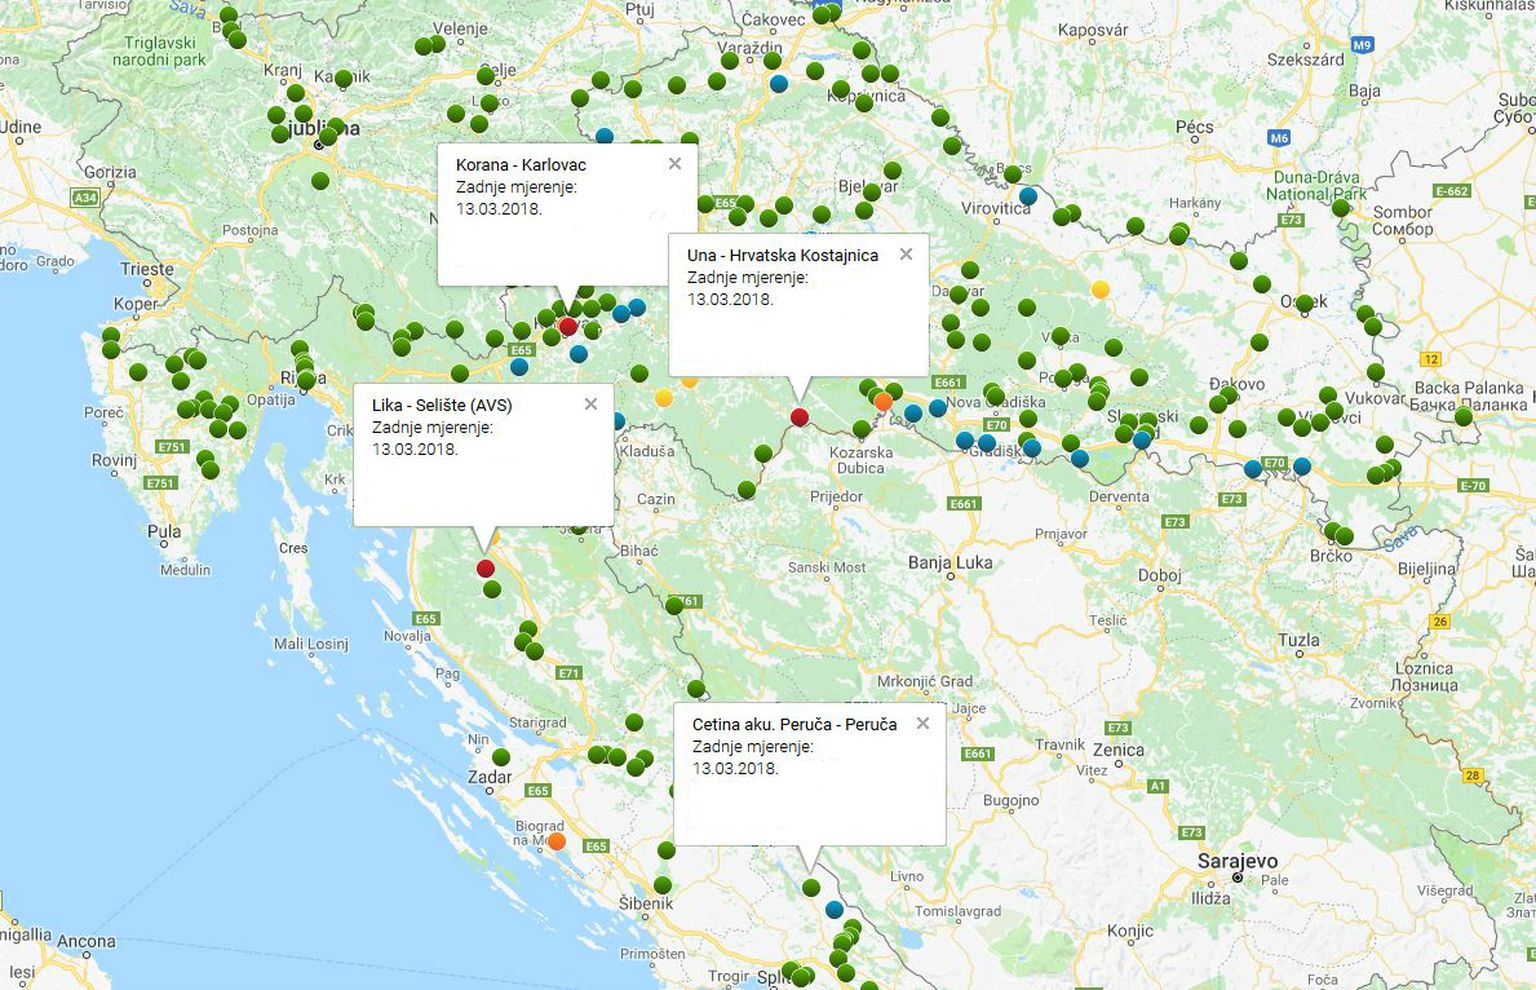The height and width of the screenshot is (990, 1536).
Task: Click the blue marker just below the Cetina Peruča marker
Action: [x=834, y=909]
